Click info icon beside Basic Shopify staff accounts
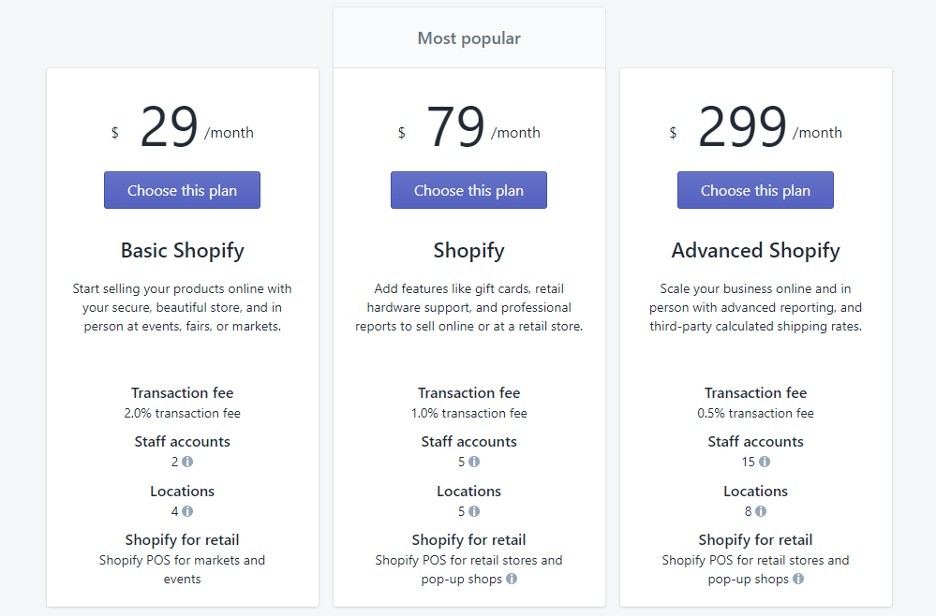 click(x=187, y=461)
